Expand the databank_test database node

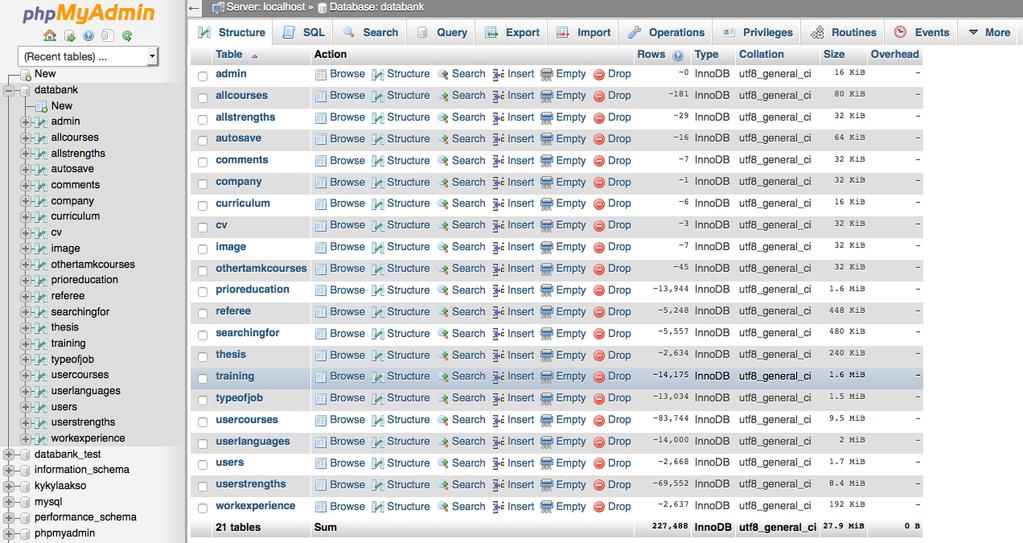tap(9, 455)
